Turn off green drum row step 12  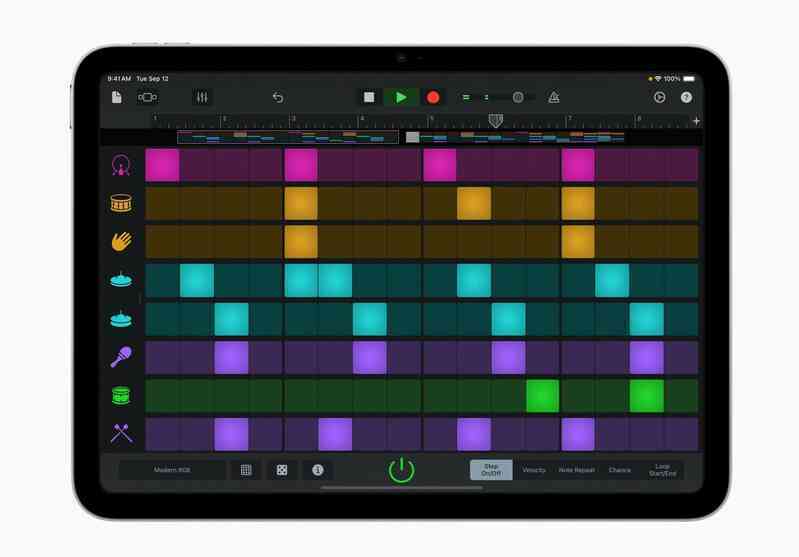[x=543, y=395]
